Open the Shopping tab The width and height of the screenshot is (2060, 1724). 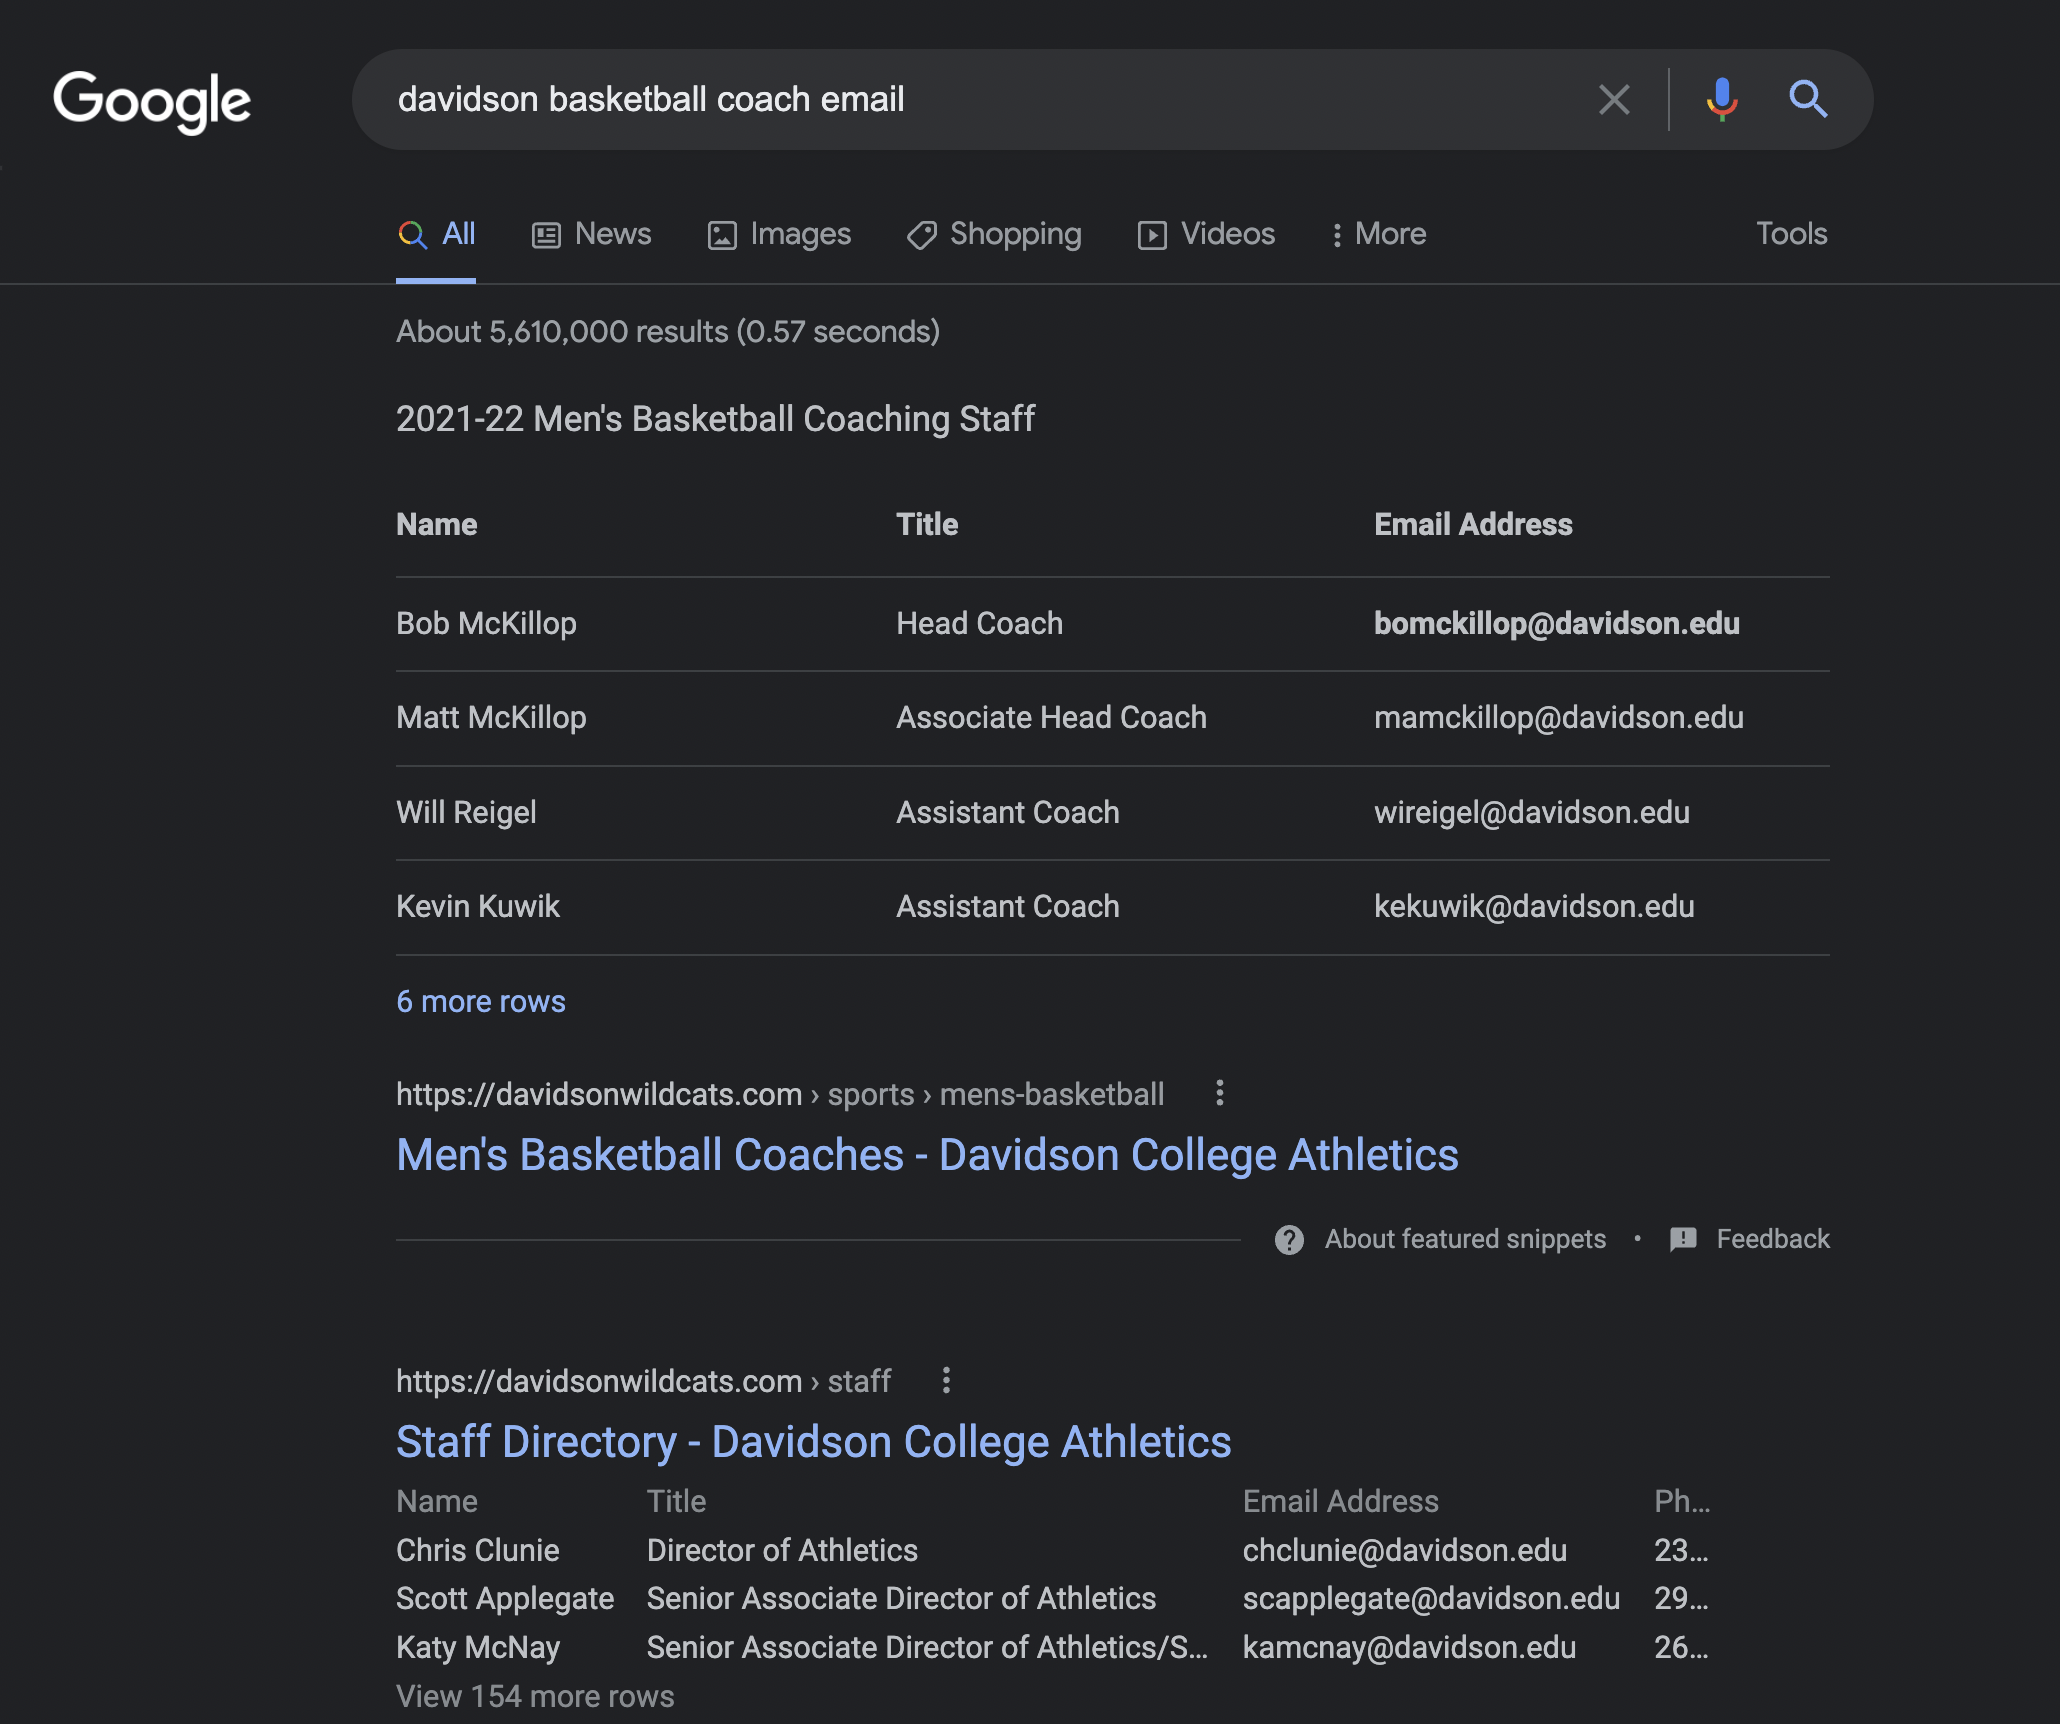click(994, 234)
